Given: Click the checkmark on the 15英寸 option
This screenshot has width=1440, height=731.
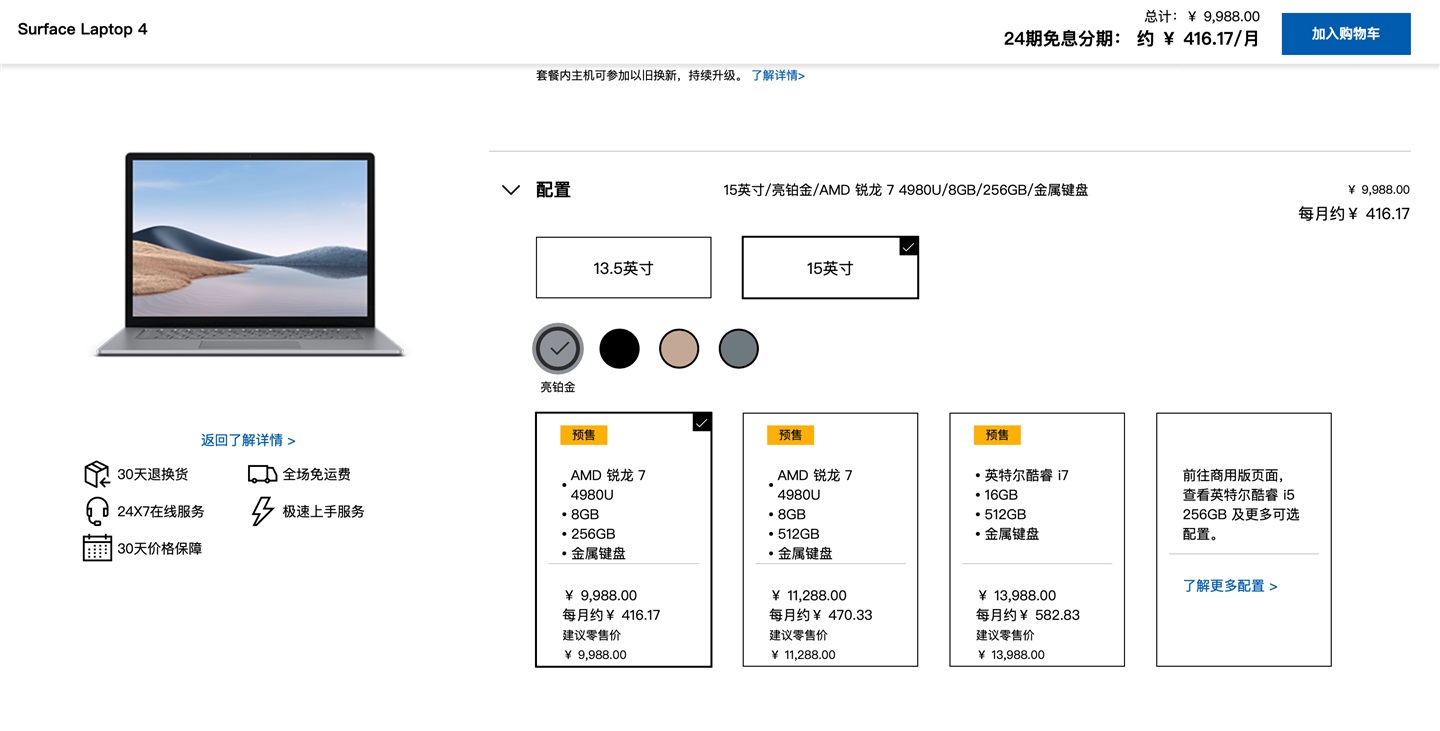Looking at the screenshot, I should (907, 246).
